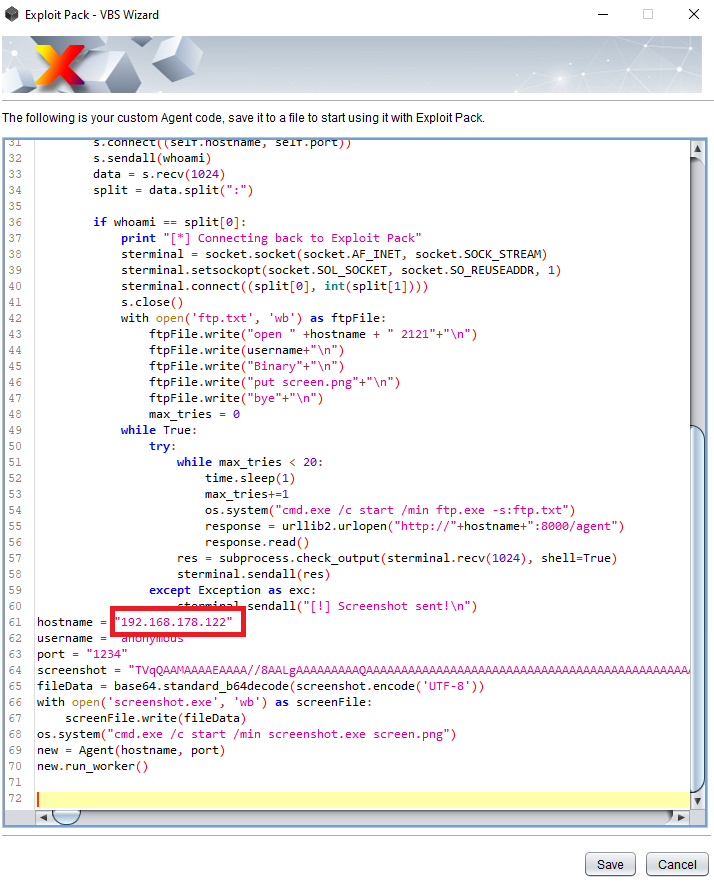Click the Save button
This screenshot has width=714, height=882.
coord(610,864)
